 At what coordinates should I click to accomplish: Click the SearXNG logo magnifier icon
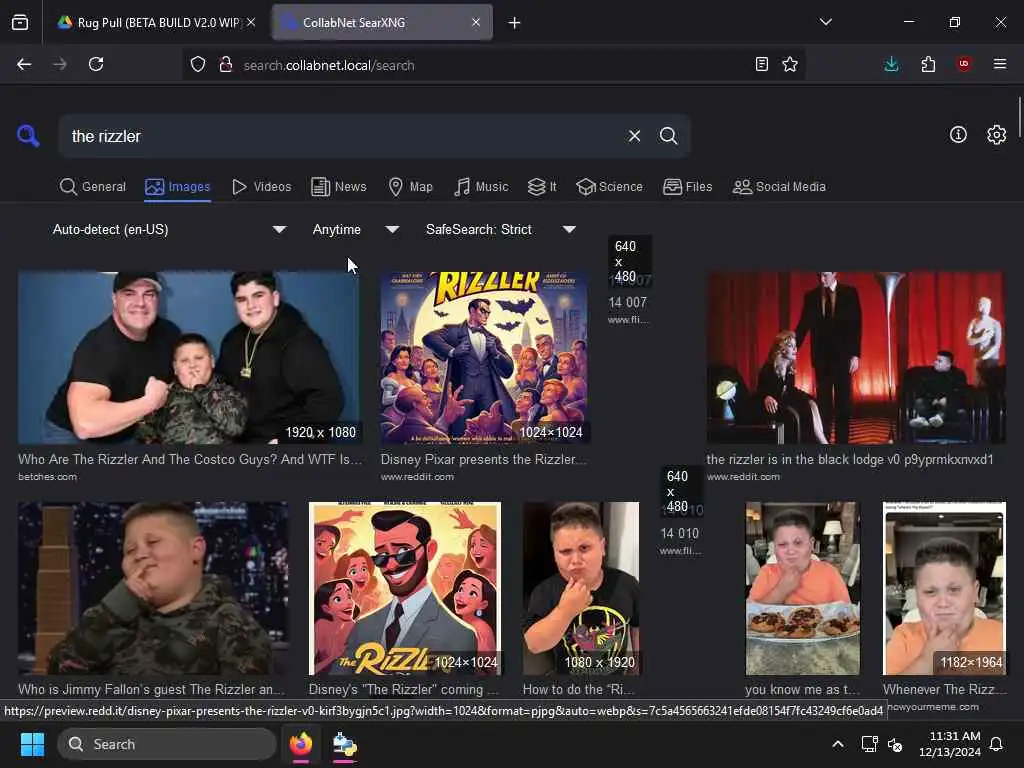tap(28, 136)
